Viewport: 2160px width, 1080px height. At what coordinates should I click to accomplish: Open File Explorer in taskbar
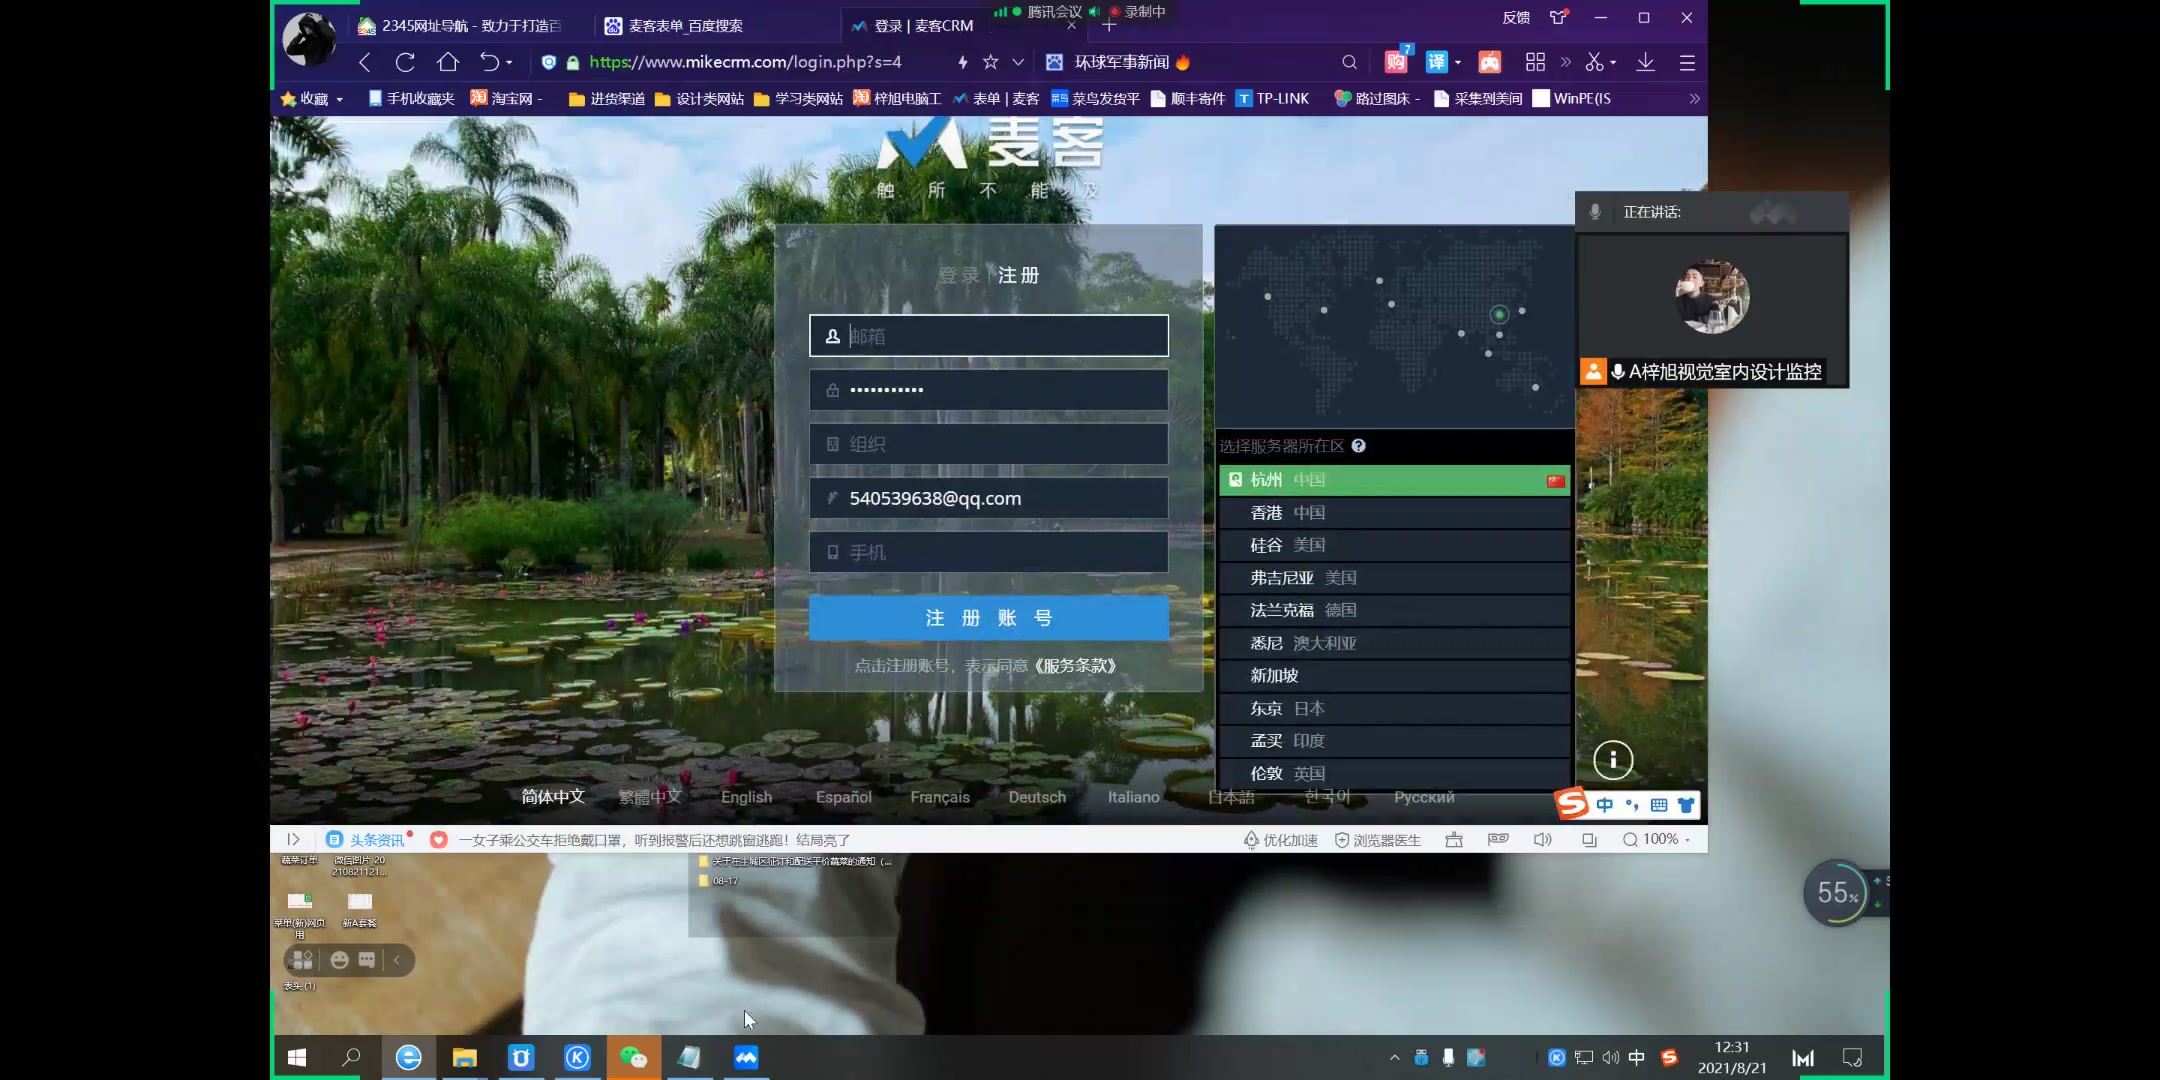point(465,1057)
